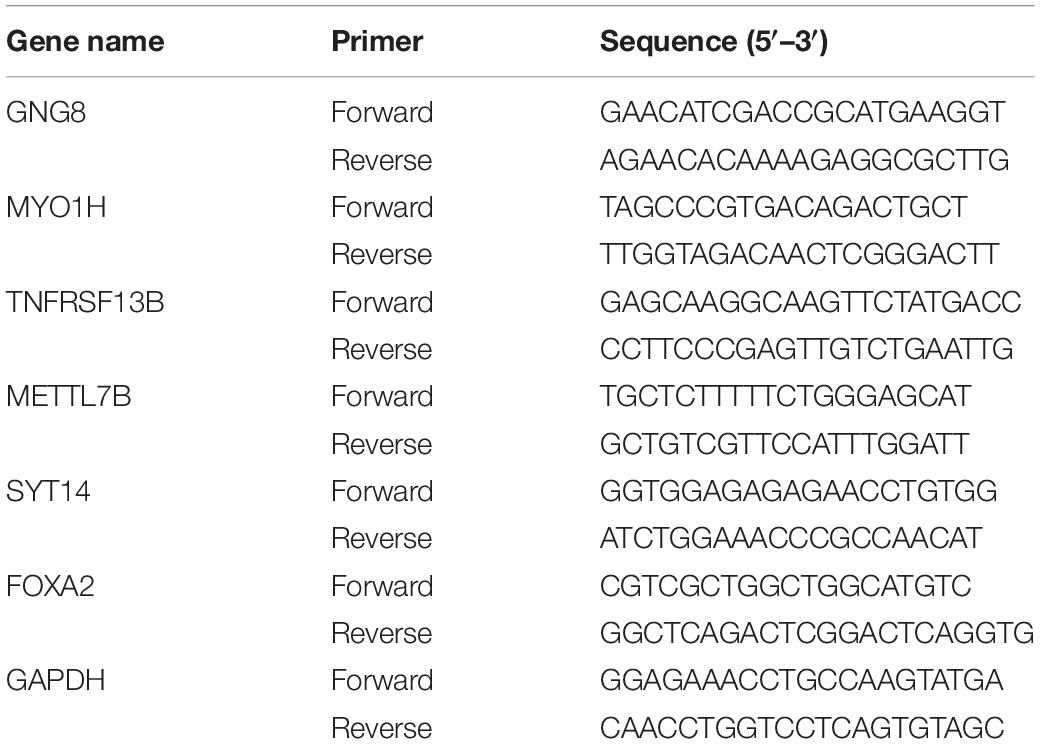Image resolution: width=1040 pixels, height=744 pixels.
Task: Click GNG8 reverse sequence AGAACACAAAAGAGGCGCTTG
Action: (805, 160)
